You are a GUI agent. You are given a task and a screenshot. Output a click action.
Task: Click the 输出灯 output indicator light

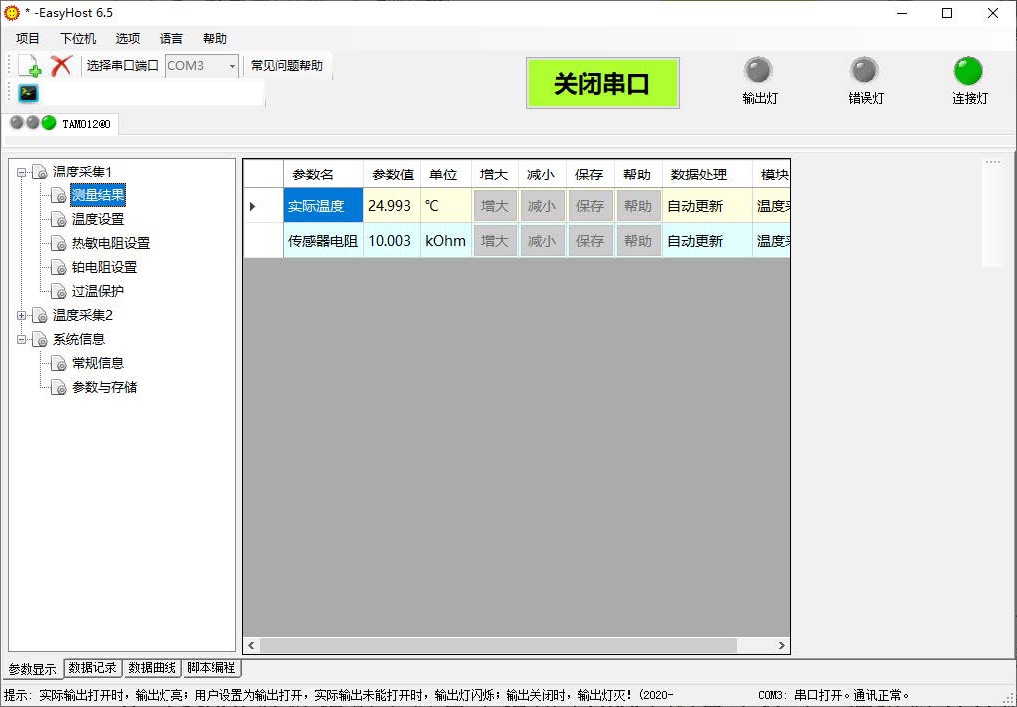tap(759, 71)
